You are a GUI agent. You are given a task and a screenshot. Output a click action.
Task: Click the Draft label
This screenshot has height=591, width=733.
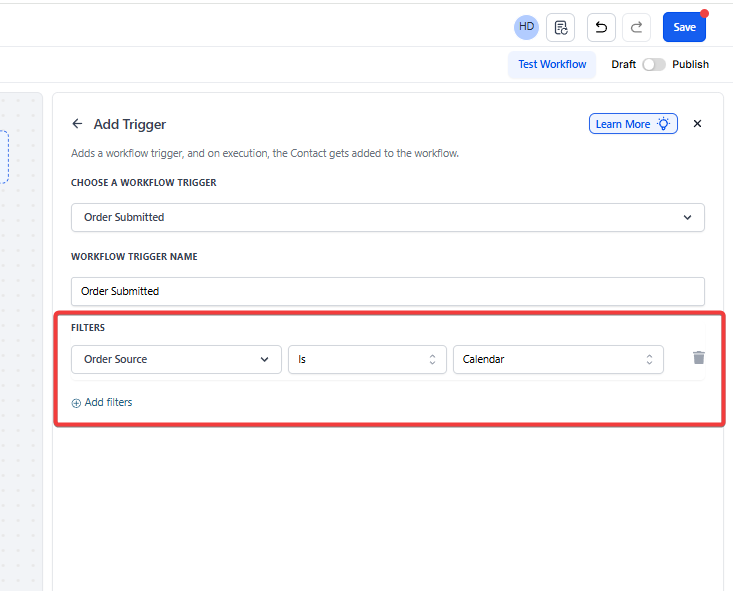623,64
